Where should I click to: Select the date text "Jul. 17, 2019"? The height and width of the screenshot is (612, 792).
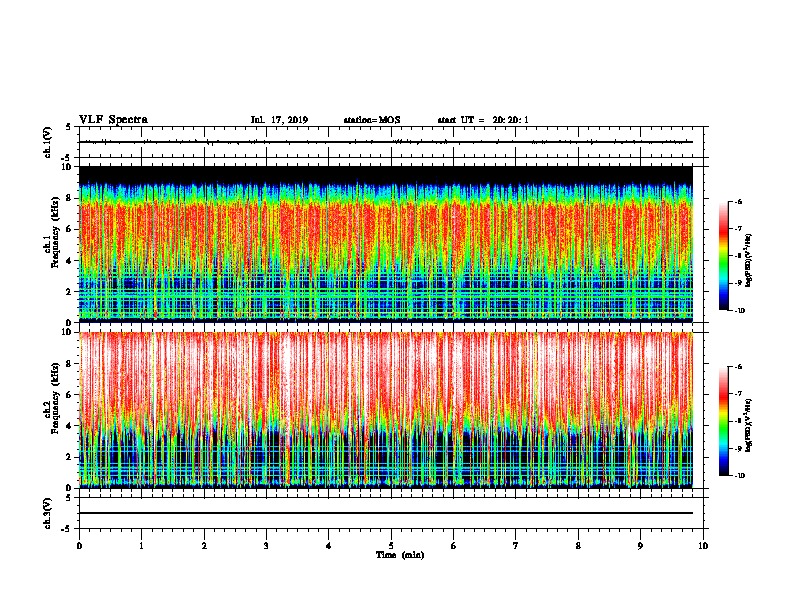pos(279,120)
